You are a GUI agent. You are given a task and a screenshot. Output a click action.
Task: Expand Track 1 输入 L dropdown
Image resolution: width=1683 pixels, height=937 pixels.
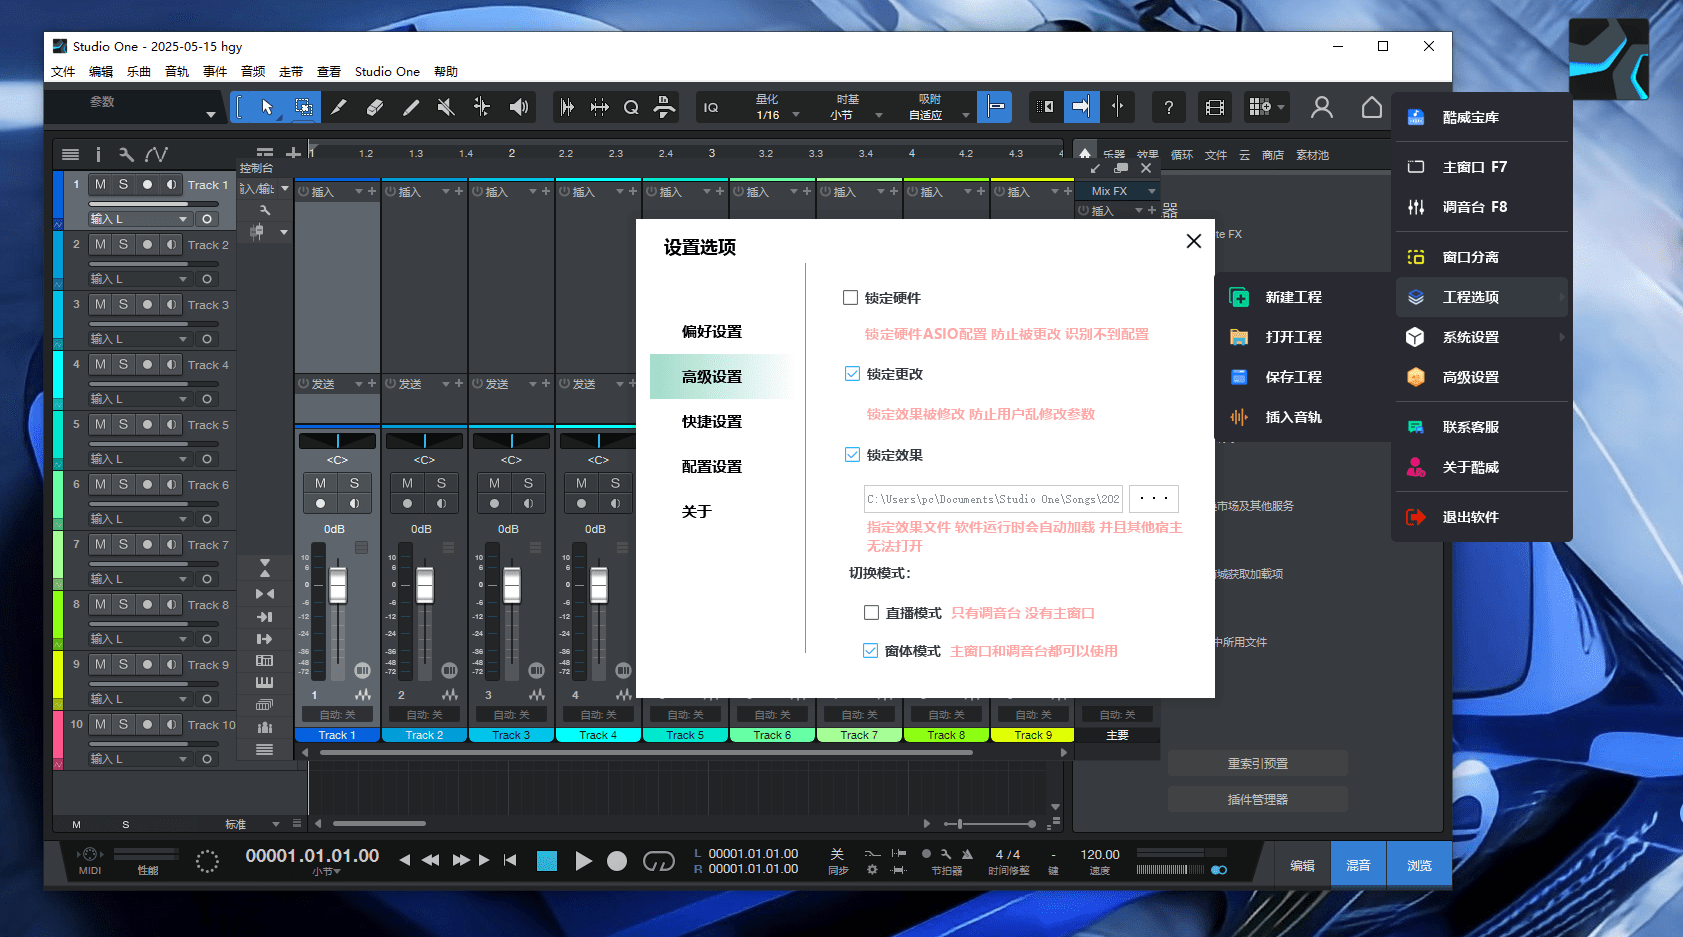point(183,219)
